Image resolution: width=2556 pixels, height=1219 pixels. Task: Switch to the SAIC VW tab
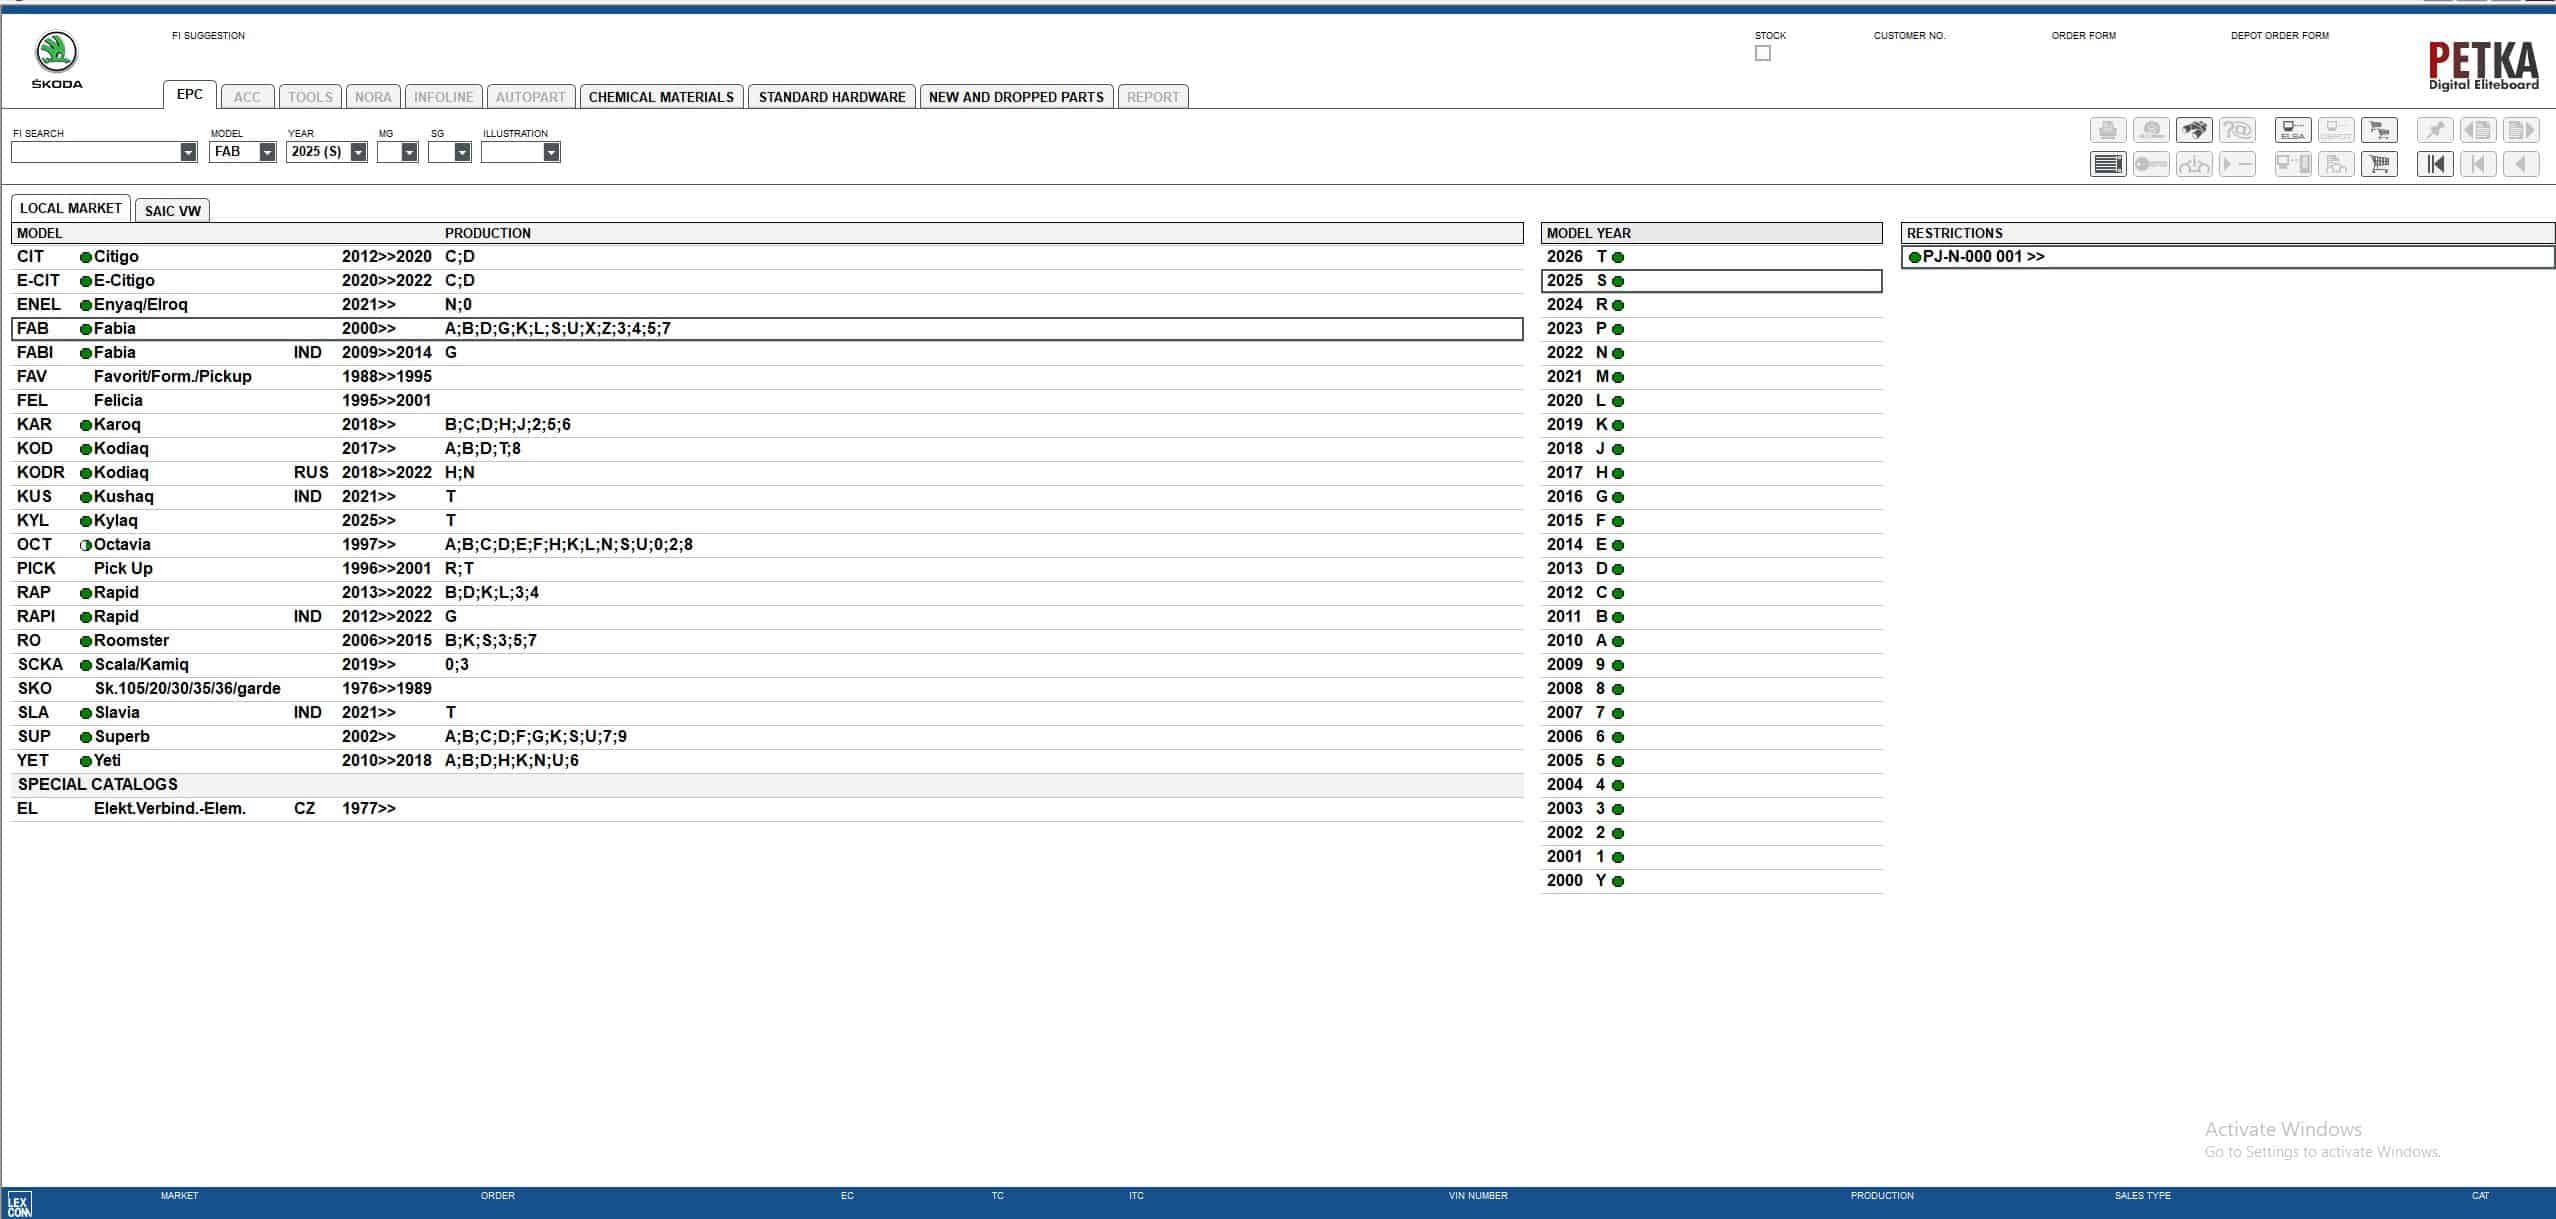172,210
